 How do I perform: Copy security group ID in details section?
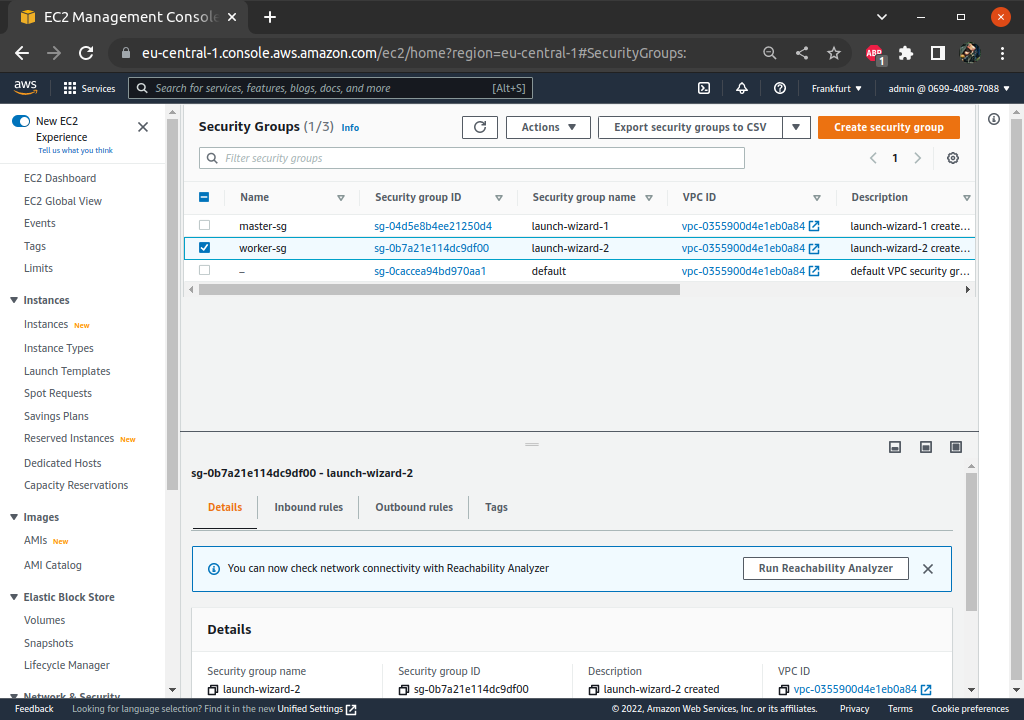click(404, 690)
